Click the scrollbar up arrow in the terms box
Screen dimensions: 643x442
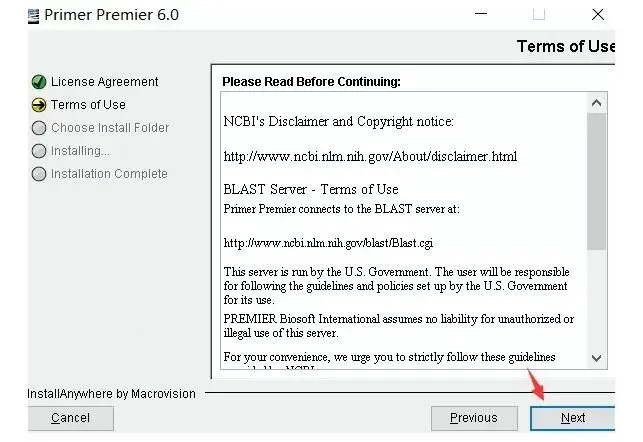click(596, 103)
